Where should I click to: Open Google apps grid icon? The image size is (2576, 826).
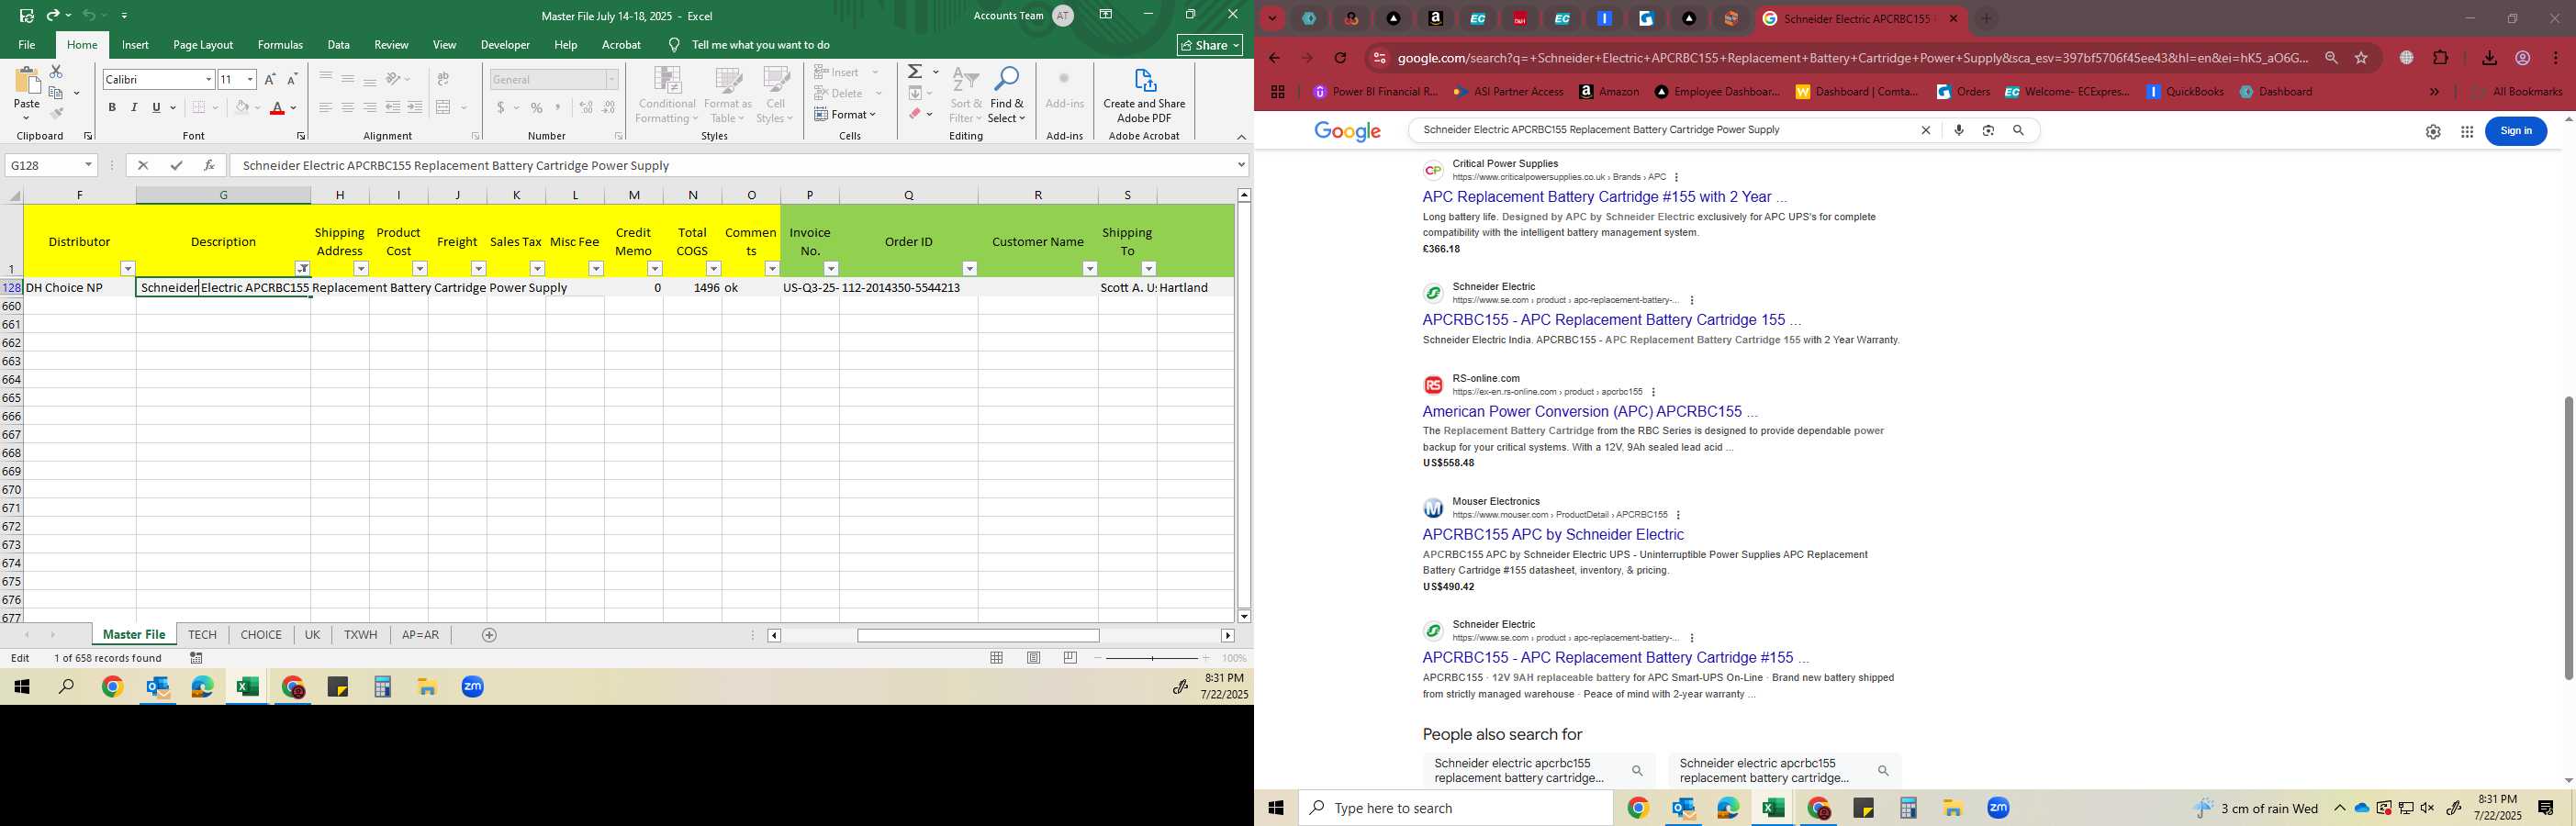[x=2467, y=132]
